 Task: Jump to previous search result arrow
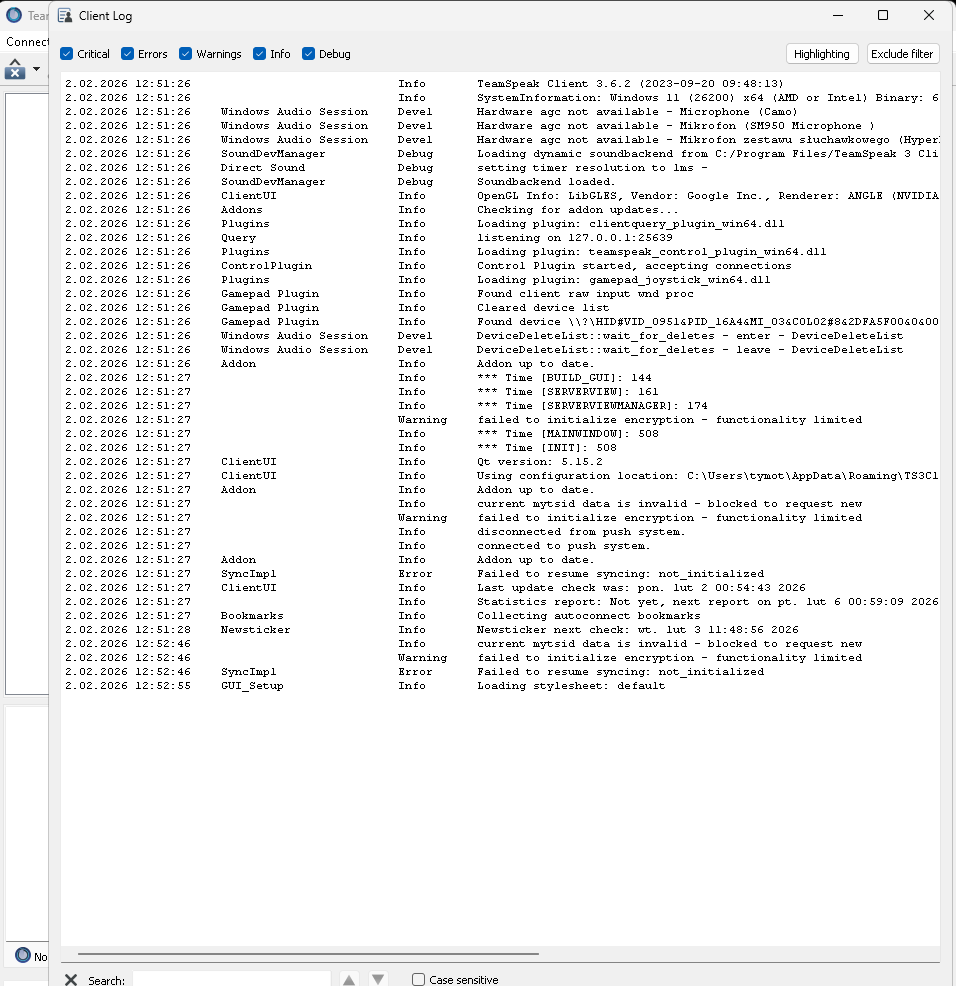[x=349, y=979]
